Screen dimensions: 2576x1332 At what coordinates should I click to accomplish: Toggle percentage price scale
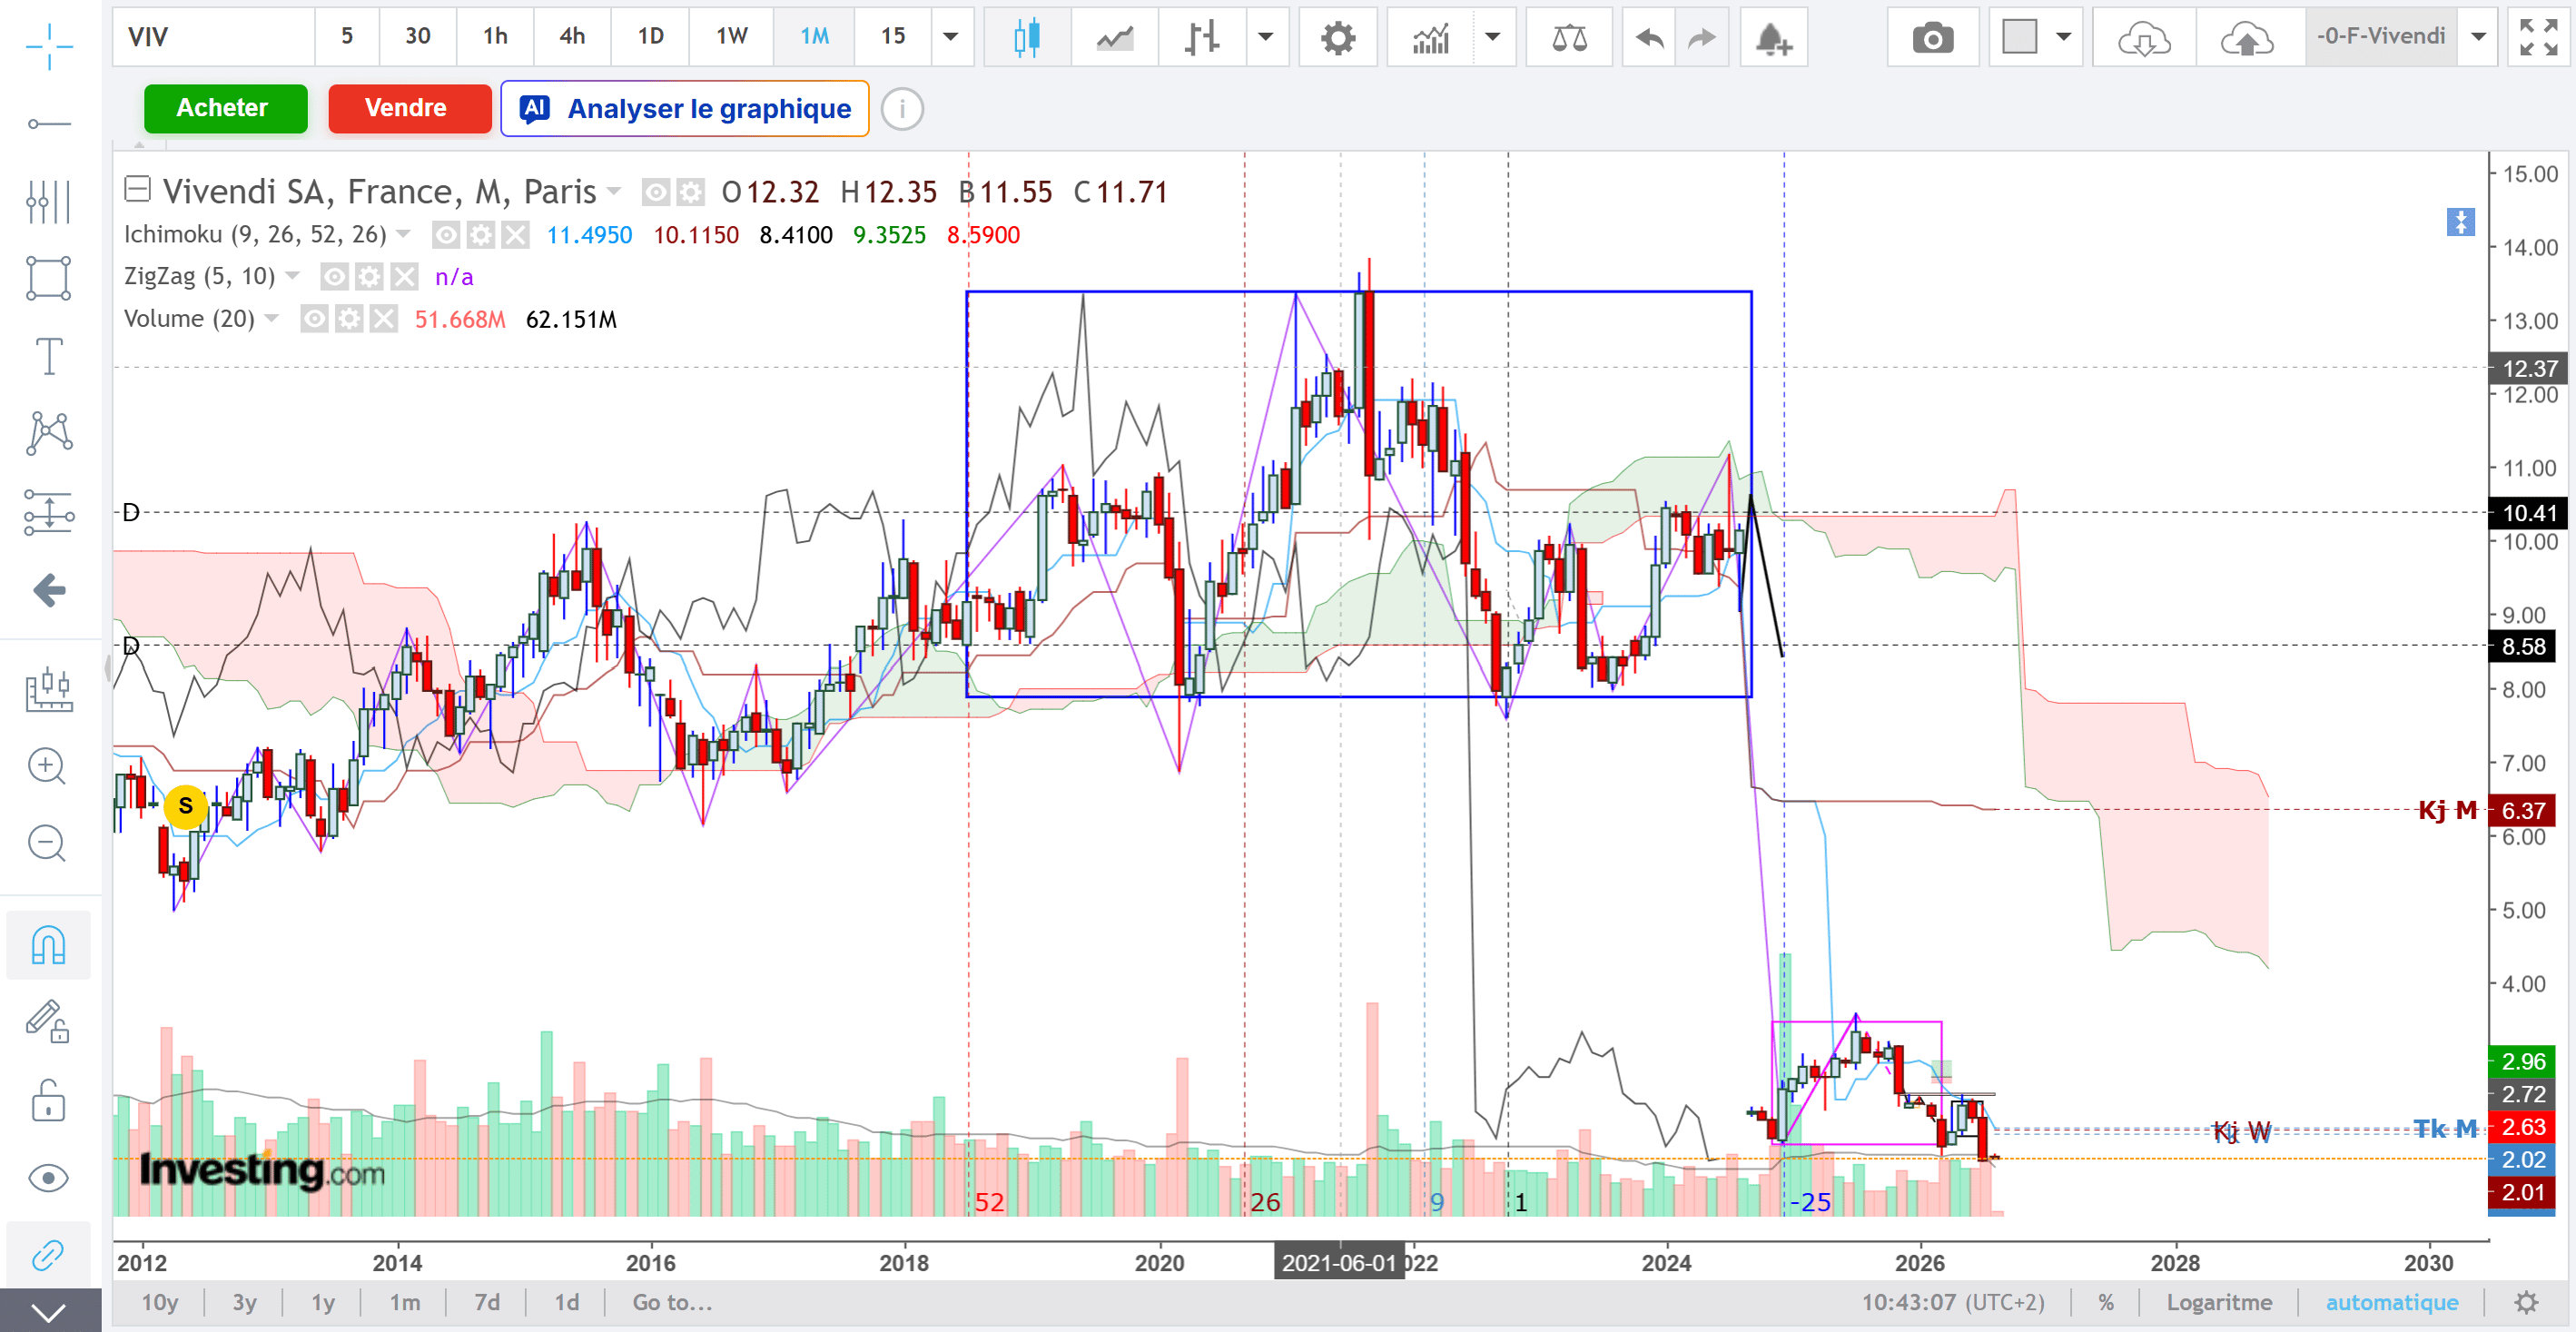coord(2106,1303)
